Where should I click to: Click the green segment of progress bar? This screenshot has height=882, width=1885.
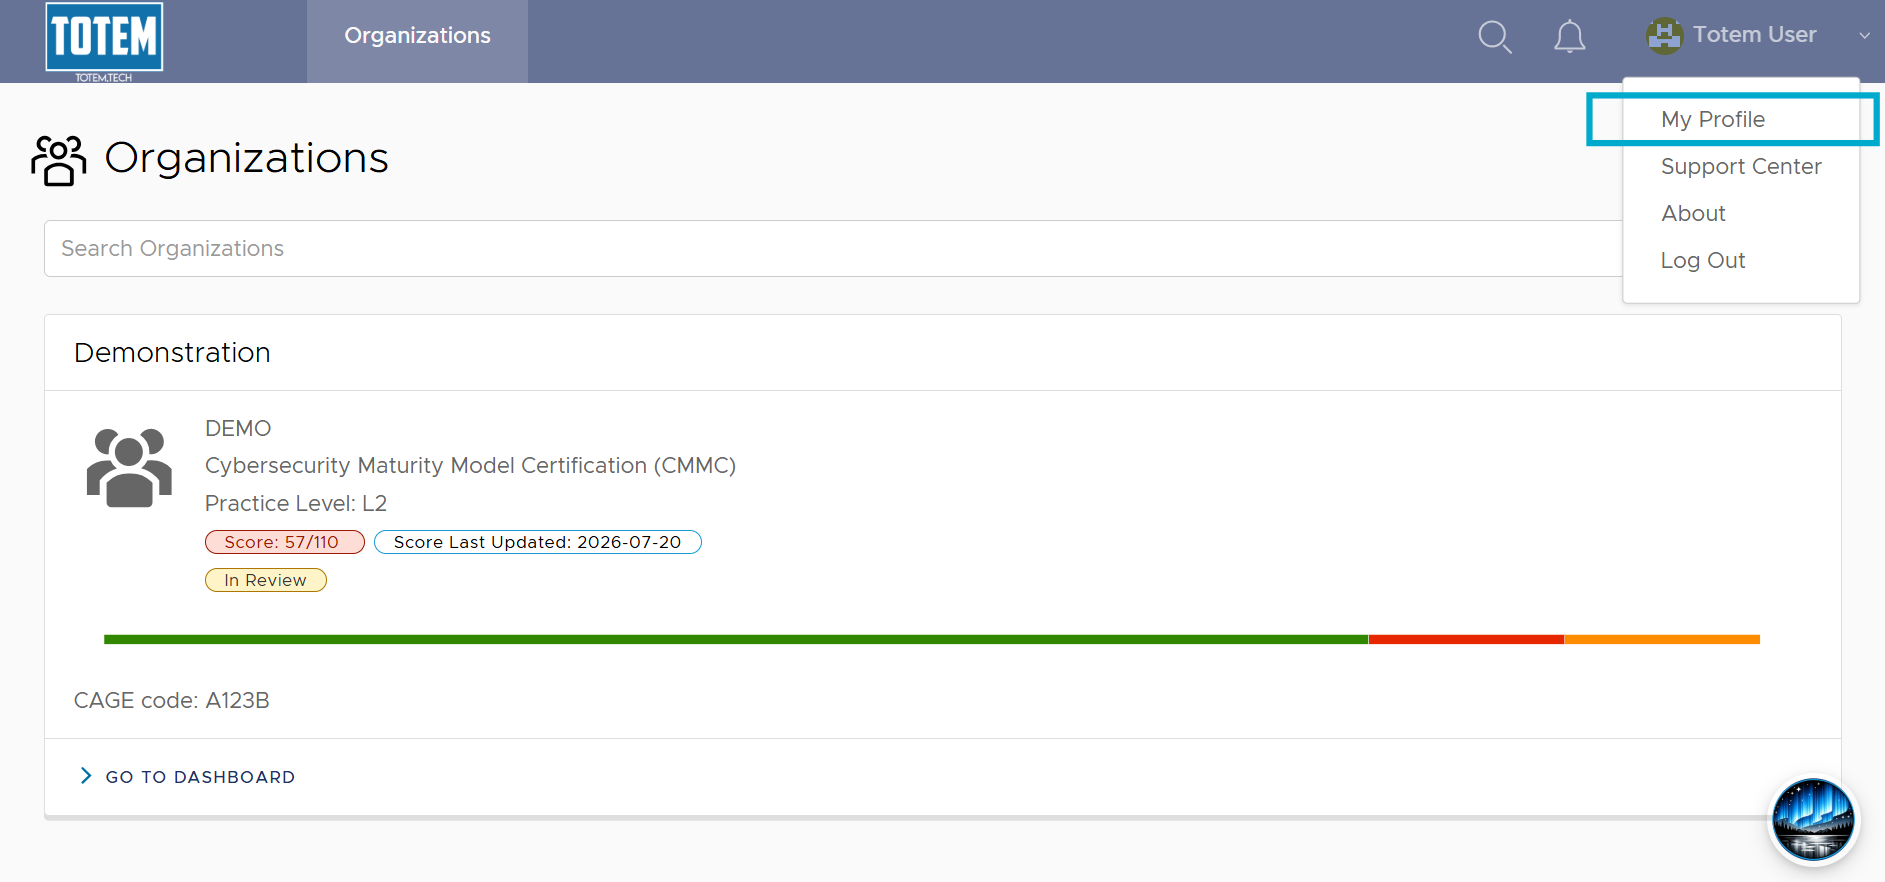736,639
